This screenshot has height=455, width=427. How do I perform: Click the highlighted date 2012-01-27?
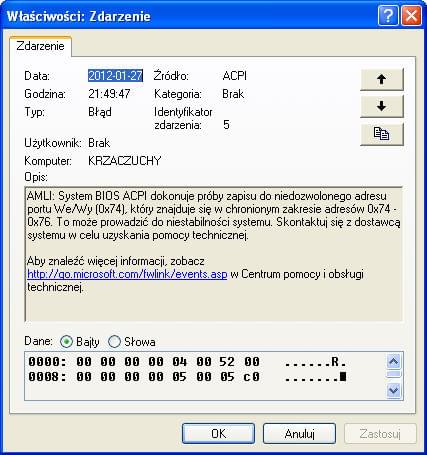pyautogui.click(x=115, y=76)
